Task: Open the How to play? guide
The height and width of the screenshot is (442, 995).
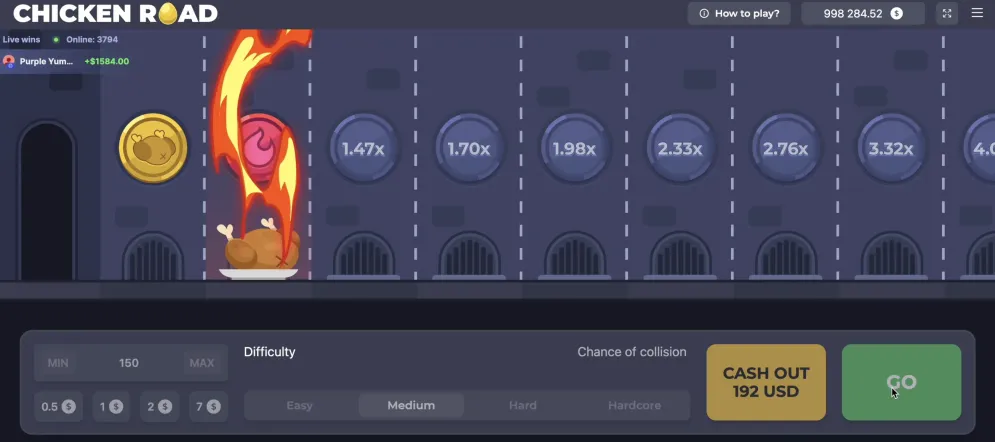Action: click(x=739, y=13)
